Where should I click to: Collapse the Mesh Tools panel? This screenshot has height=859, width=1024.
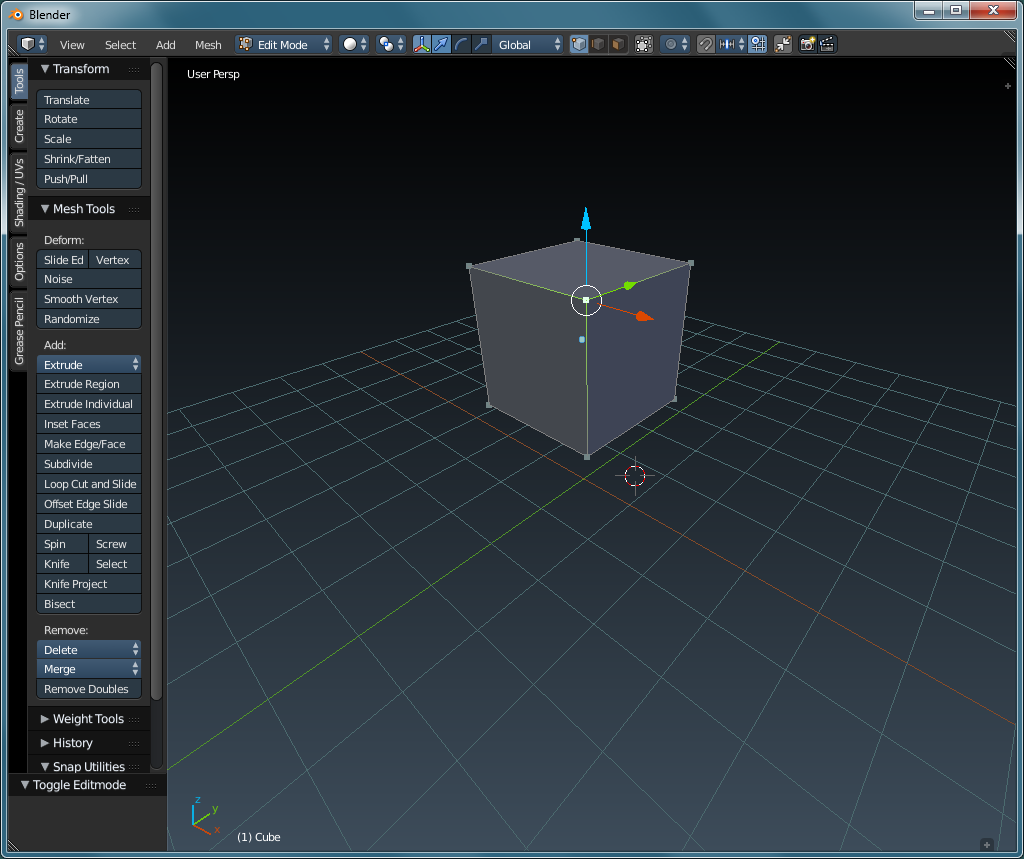pyautogui.click(x=45, y=209)
